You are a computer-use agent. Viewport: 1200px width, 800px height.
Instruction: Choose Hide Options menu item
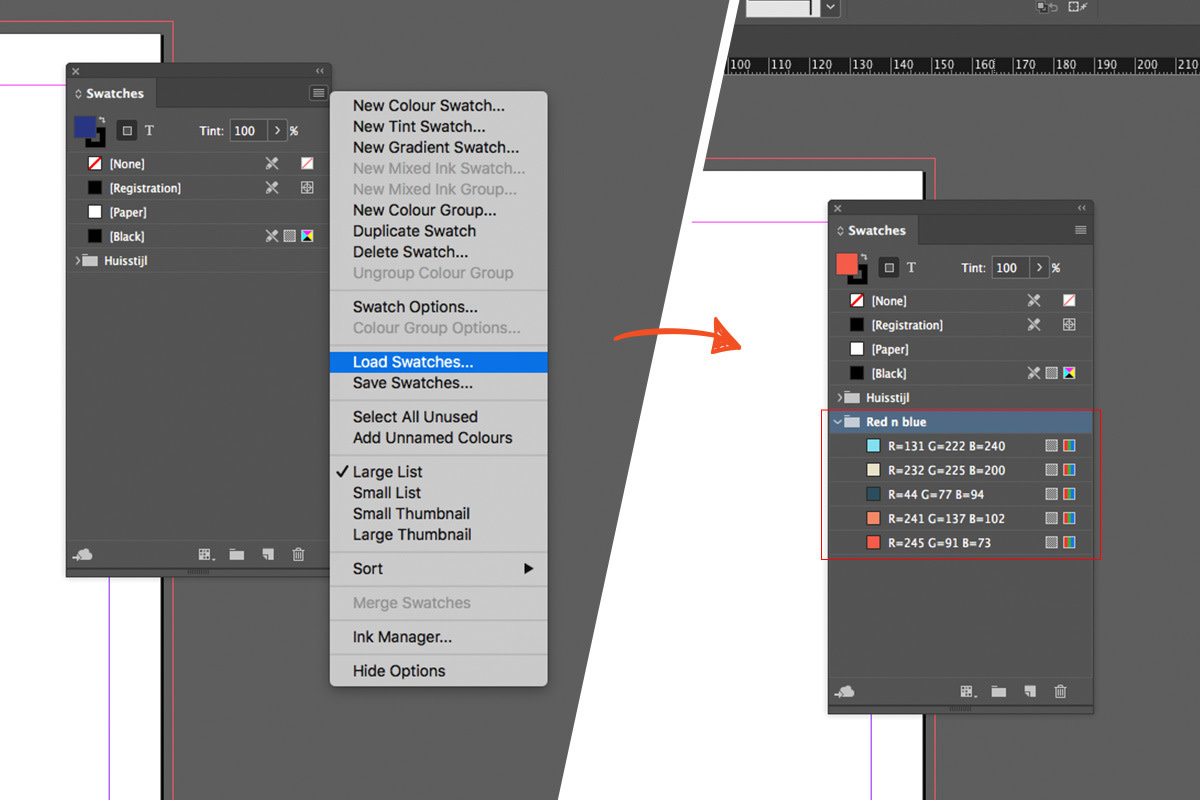pos(438,671)
